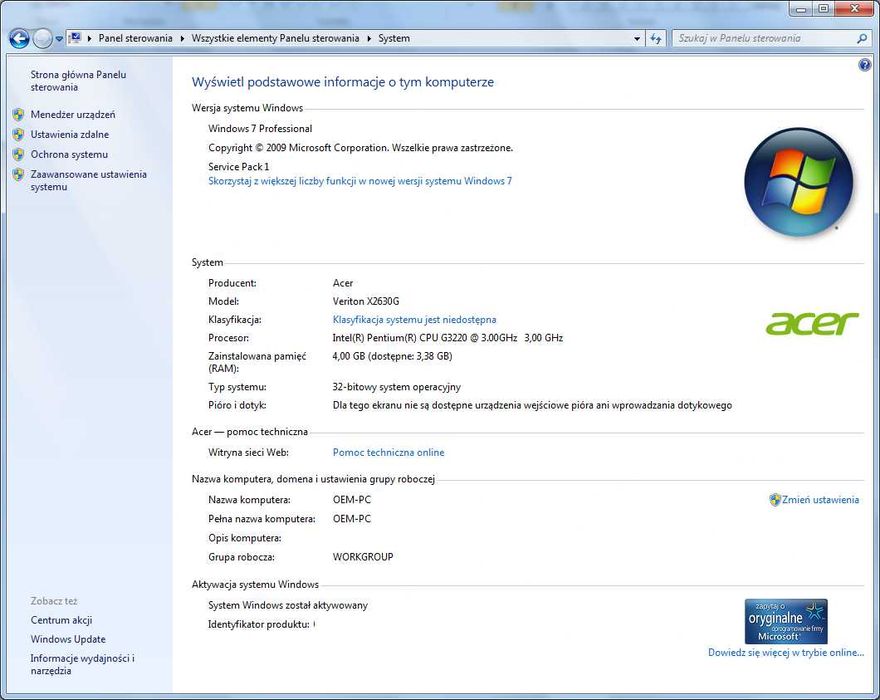This screenshot has width=880, height=700.
Task: Open the address bar history dropdown
Action: point(637,39)
